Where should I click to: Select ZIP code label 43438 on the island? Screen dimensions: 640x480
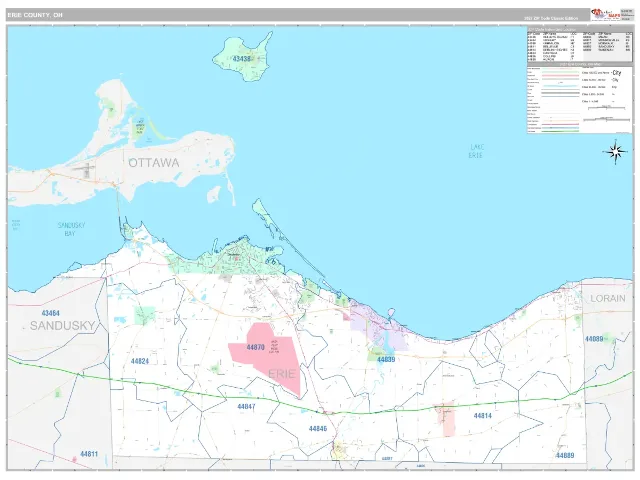tap(242, 59)
